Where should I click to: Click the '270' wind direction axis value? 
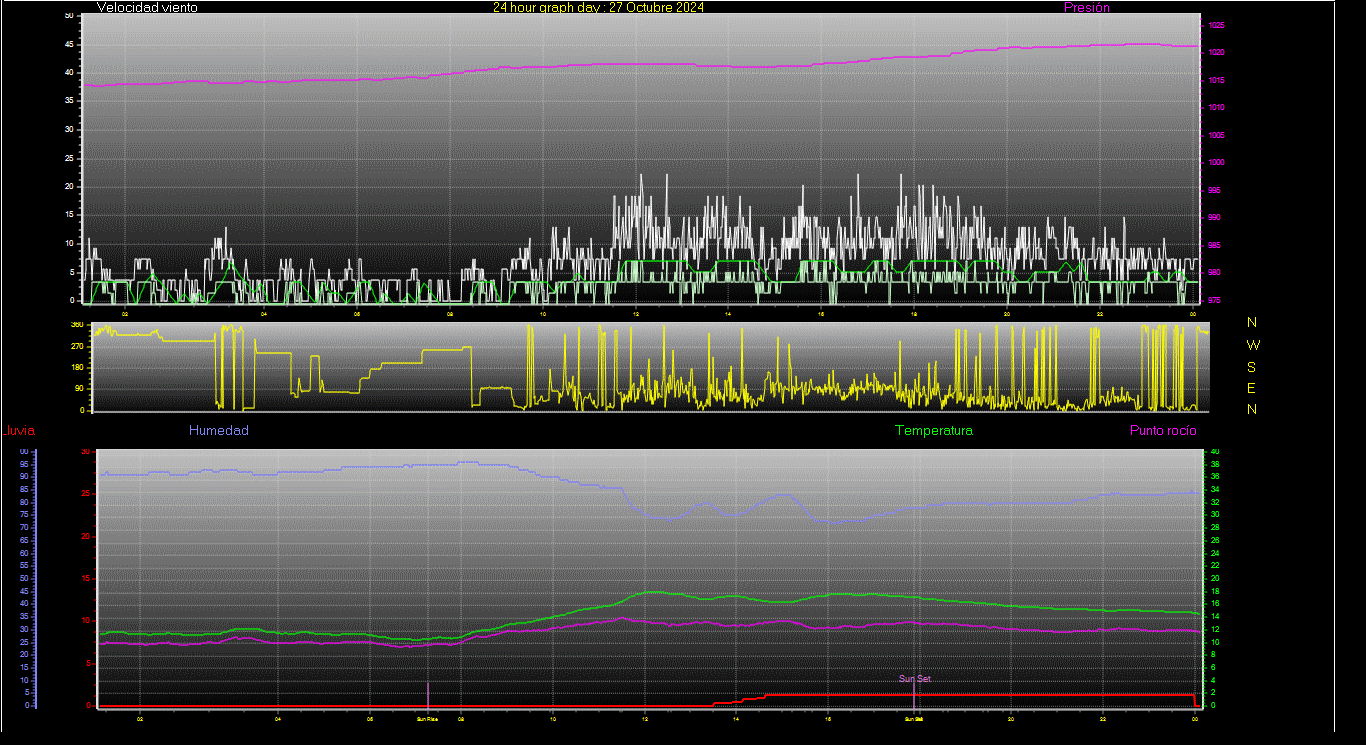77,346
